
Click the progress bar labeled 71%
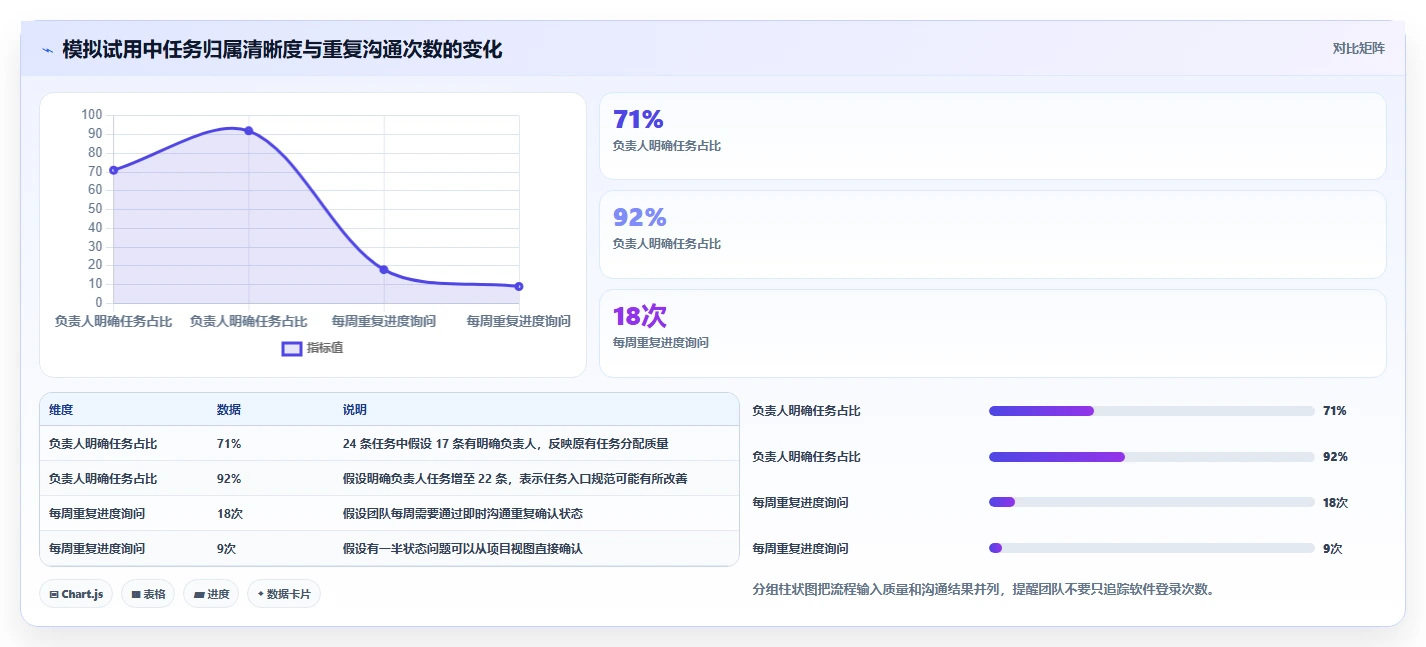[1152, 411]
